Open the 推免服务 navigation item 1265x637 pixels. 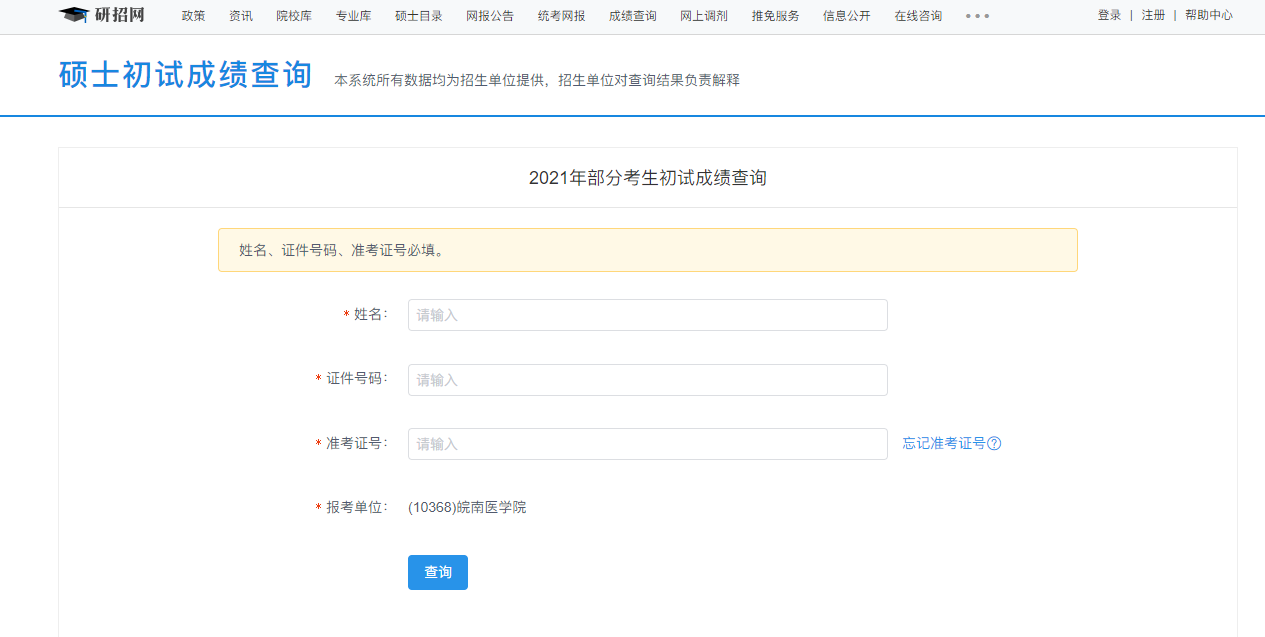[775, 16]
